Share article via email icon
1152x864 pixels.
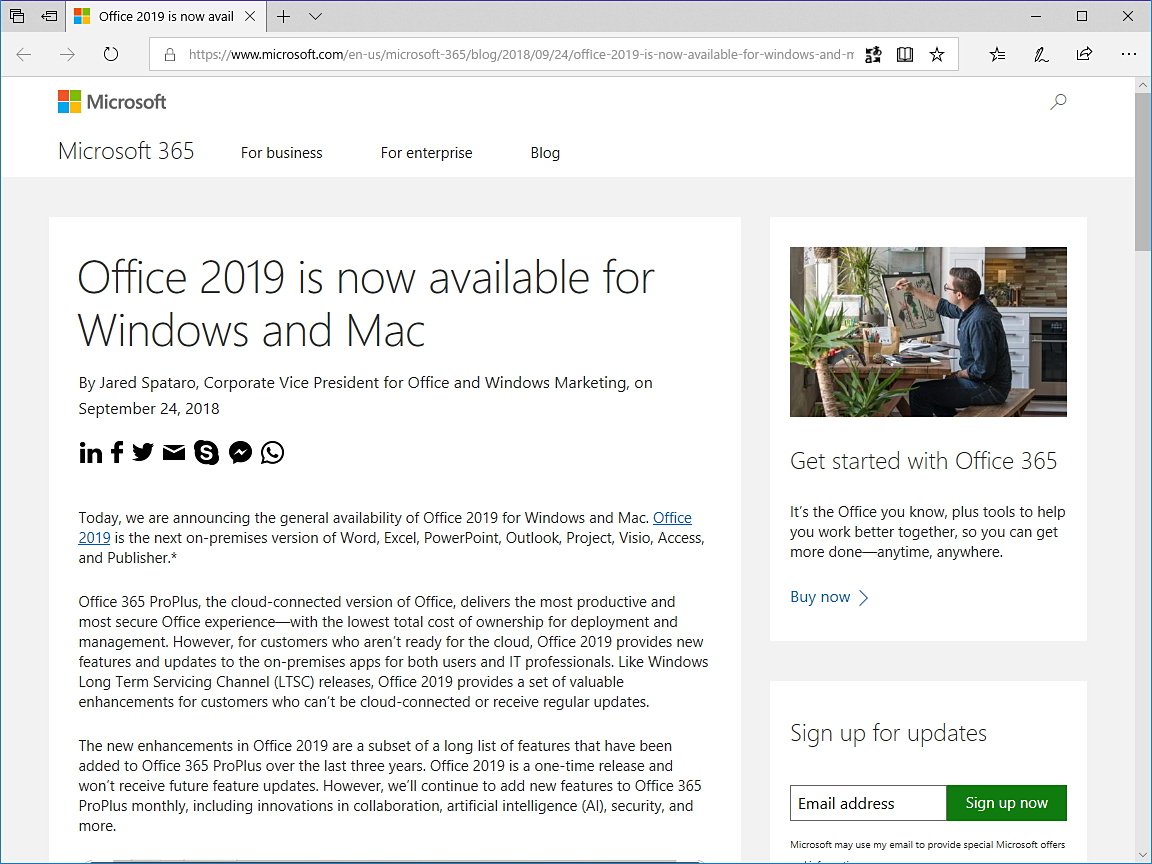[x=173, y=453]
